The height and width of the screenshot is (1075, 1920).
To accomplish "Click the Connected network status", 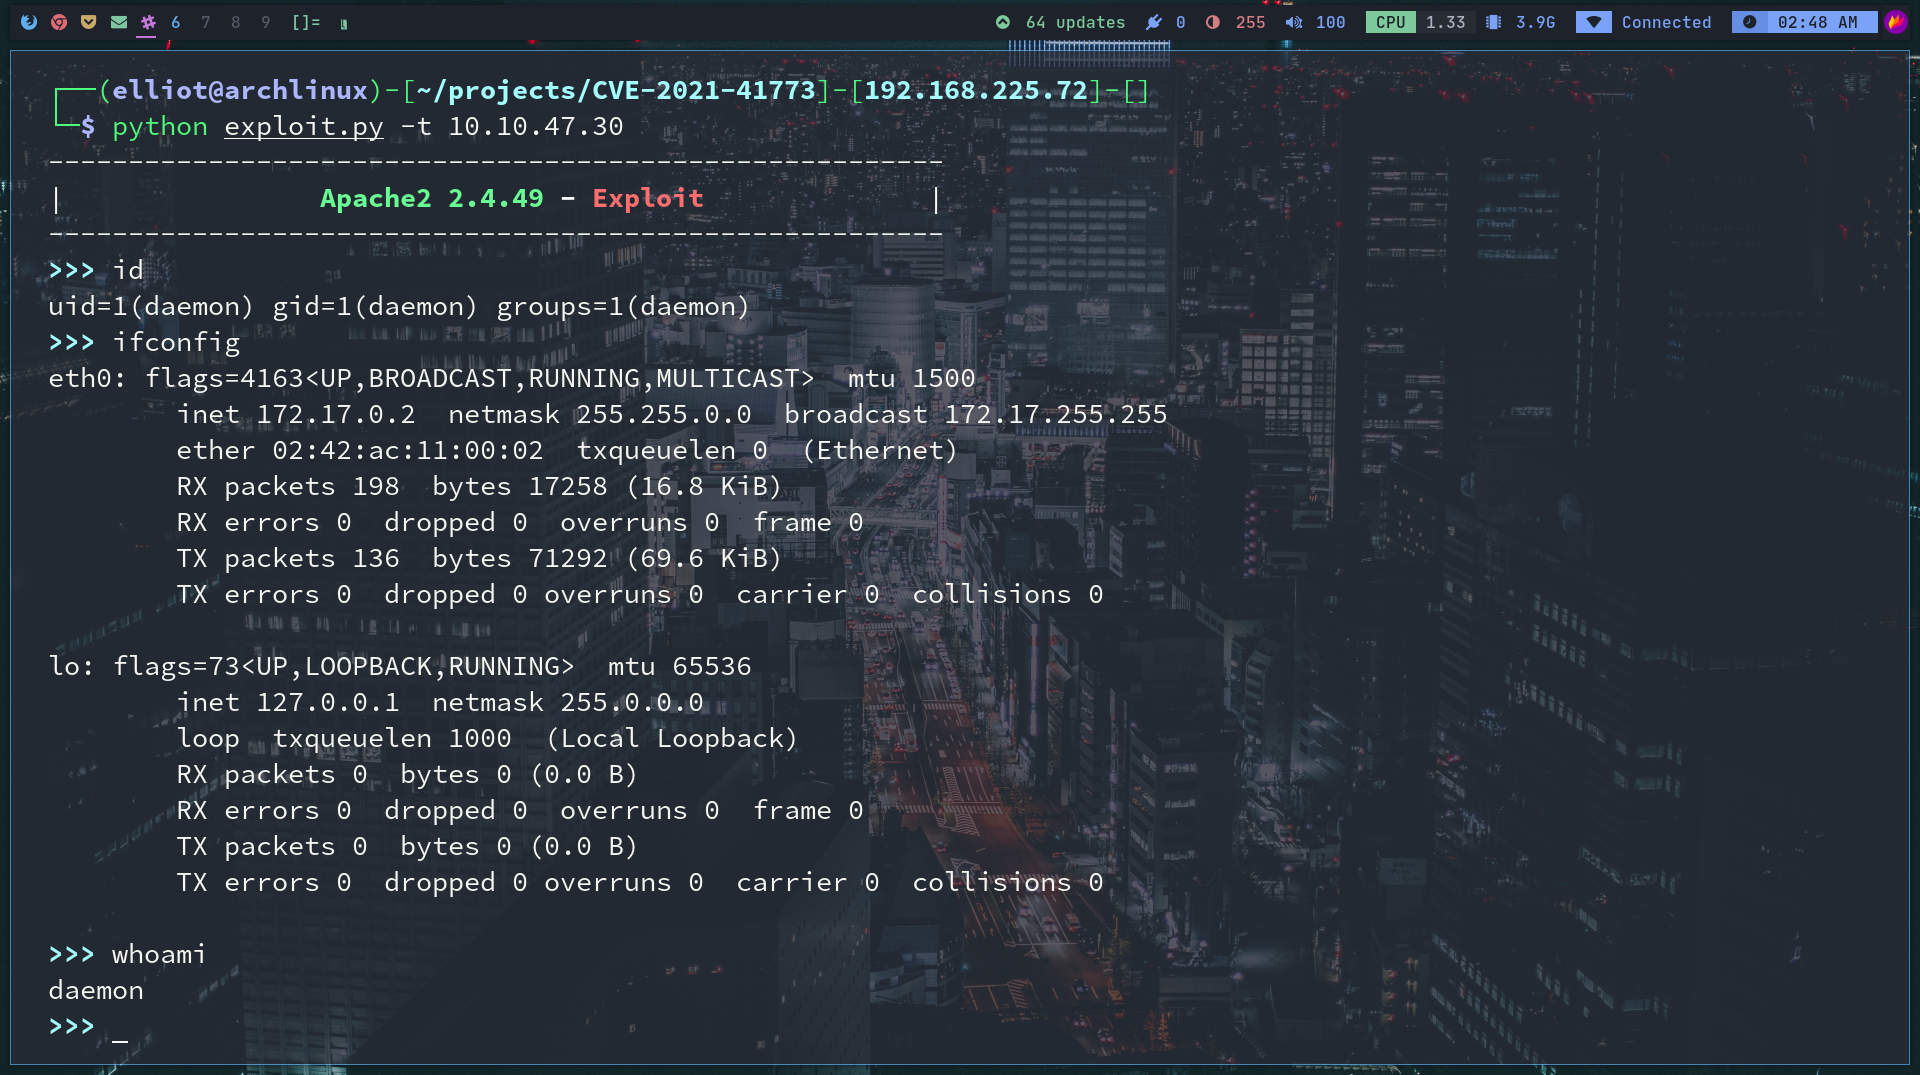I will pyautogui.click(x=1667, y=22).
